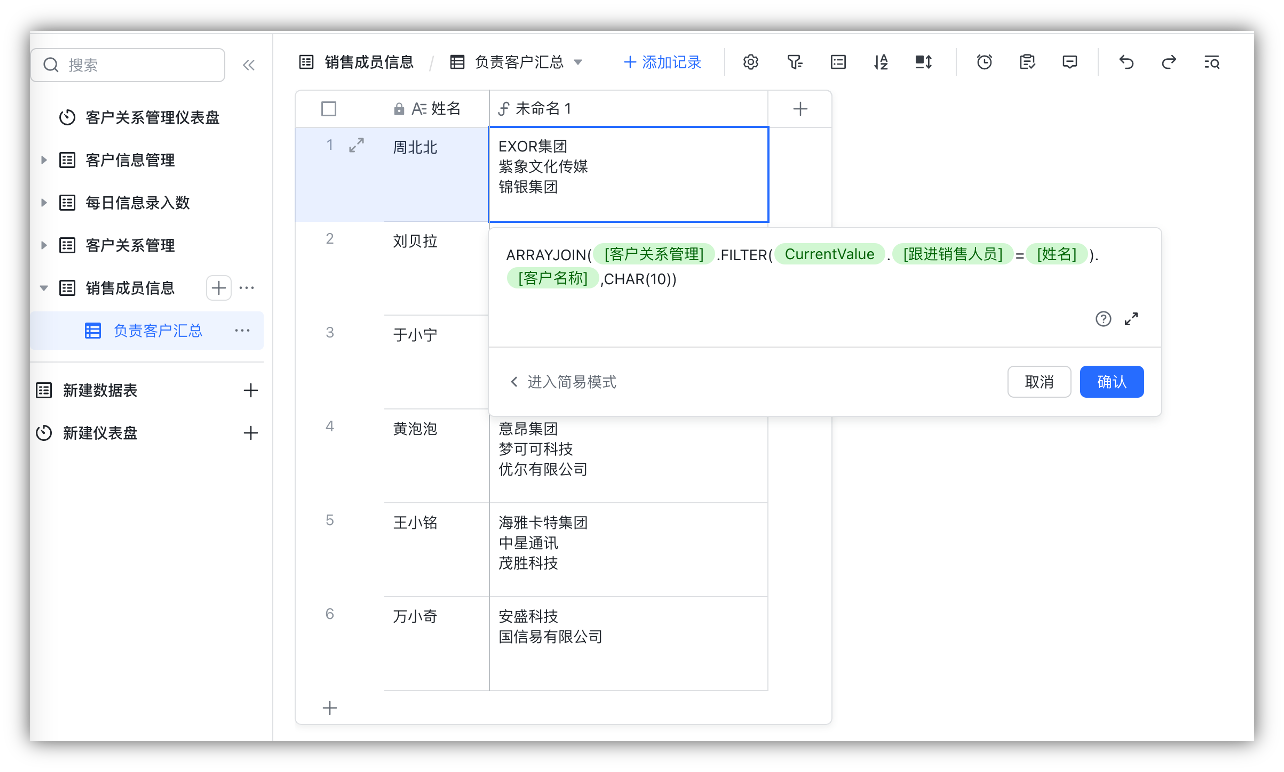Select the cell 王小铭
This screenshot has width=1284, height=772.
tap(436, 549)
